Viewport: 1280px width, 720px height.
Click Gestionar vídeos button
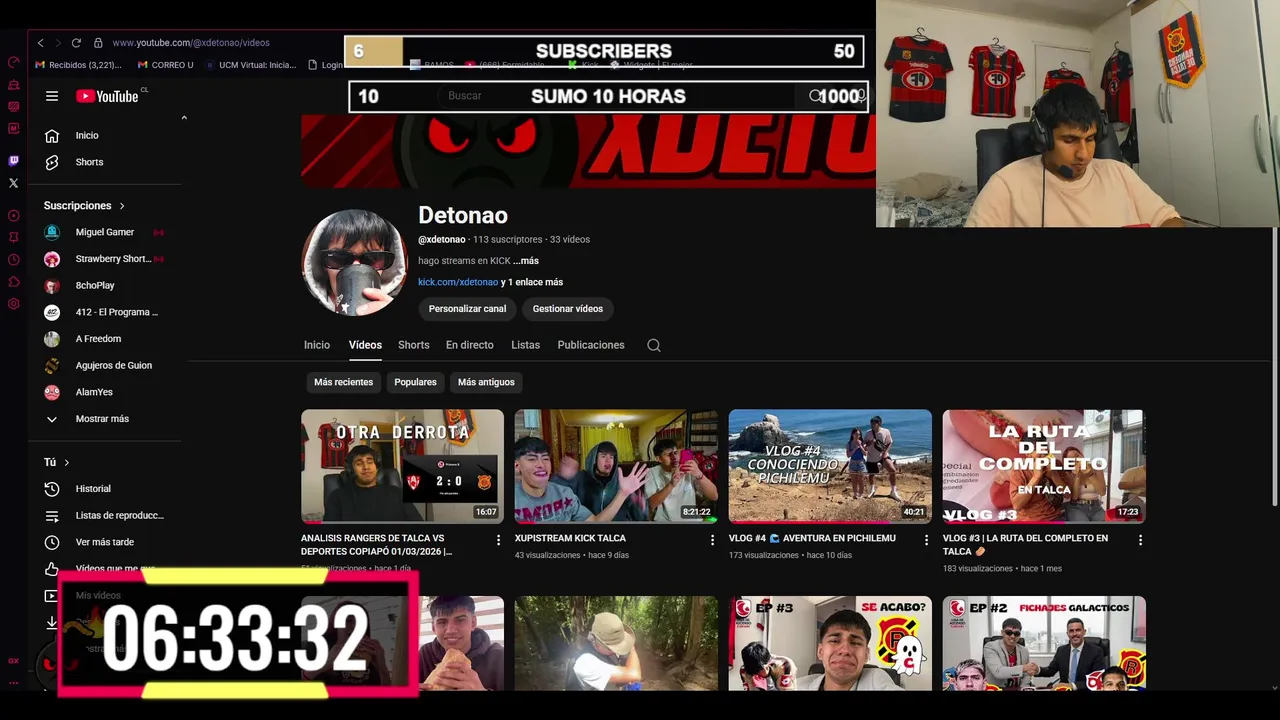(567, 309)
